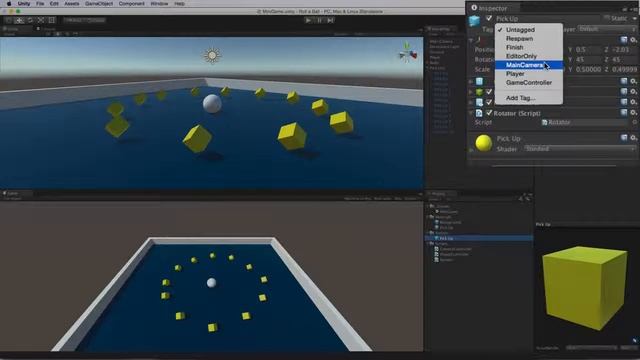Click the Rotator script component icon
The width and height of the screenshot is (640, 360).
coord(480,113)
